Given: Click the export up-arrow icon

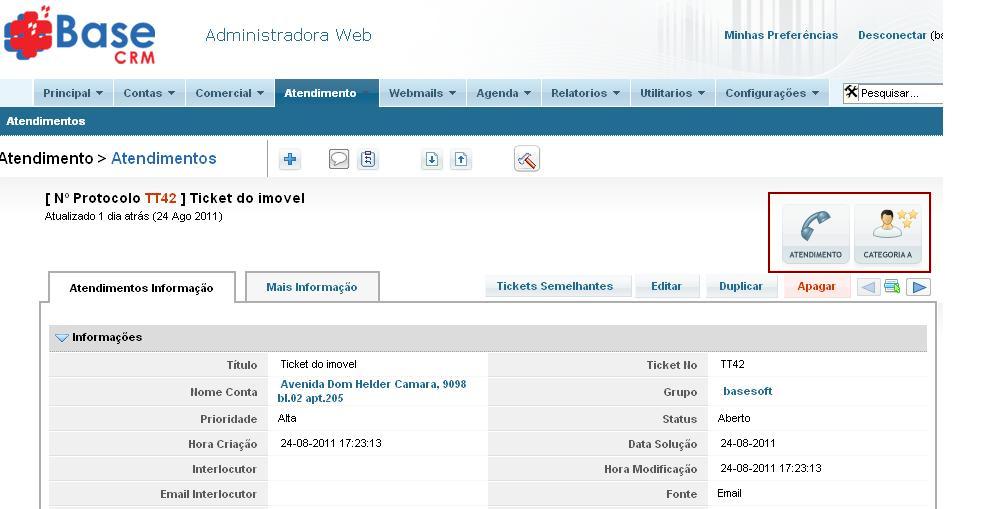Looking at the screenshot, I should [x=460, y=159].
